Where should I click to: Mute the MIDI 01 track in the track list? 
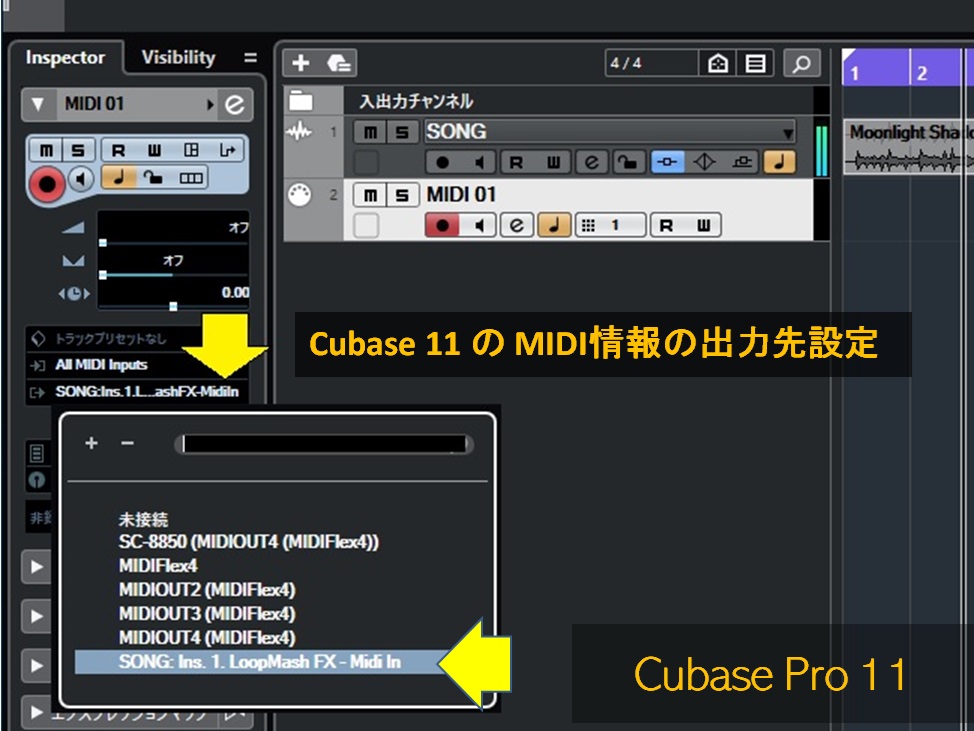370,195
